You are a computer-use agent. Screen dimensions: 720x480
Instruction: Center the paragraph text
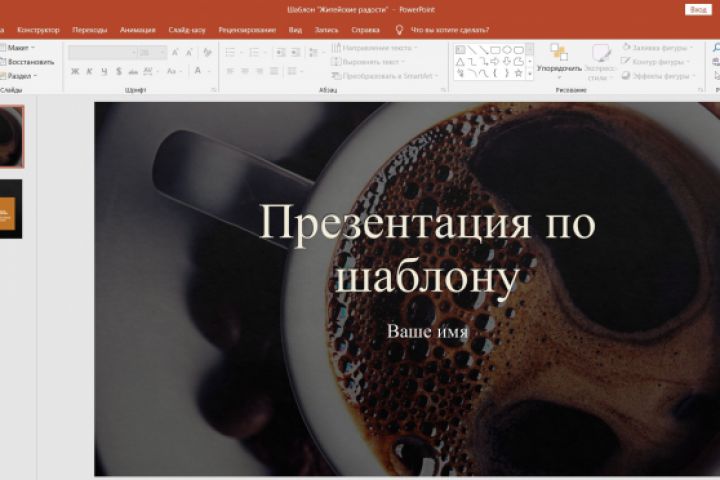245,71
